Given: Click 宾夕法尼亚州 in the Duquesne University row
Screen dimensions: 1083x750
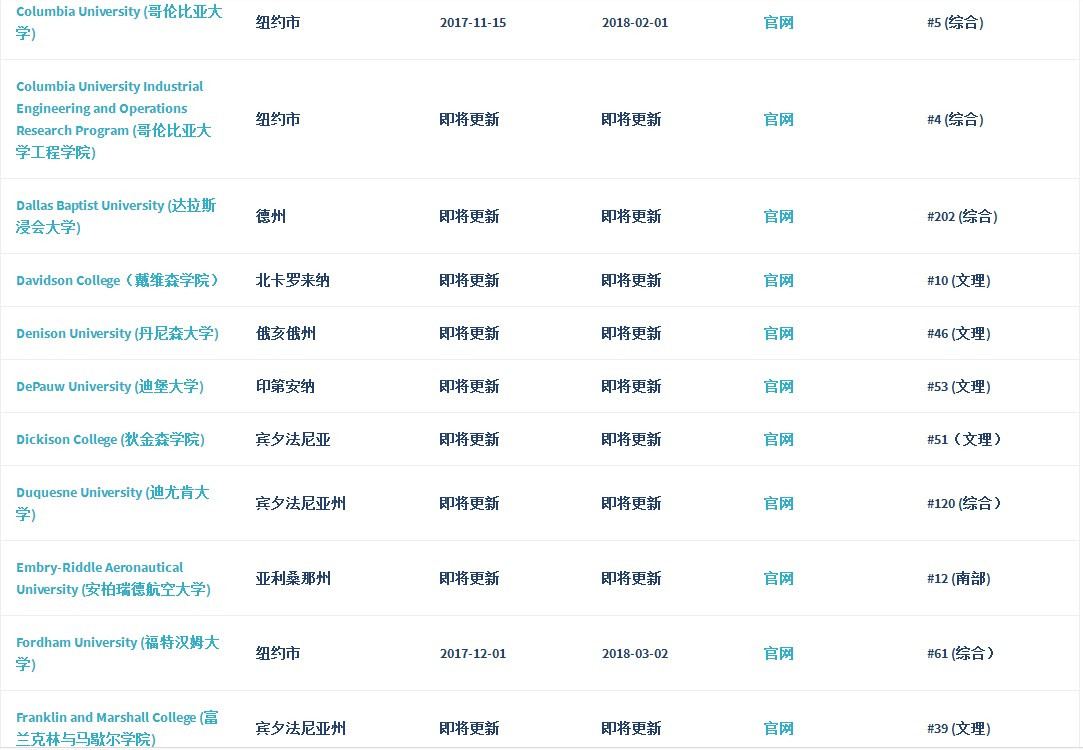Looking at the screenshot, I should 300,504.
